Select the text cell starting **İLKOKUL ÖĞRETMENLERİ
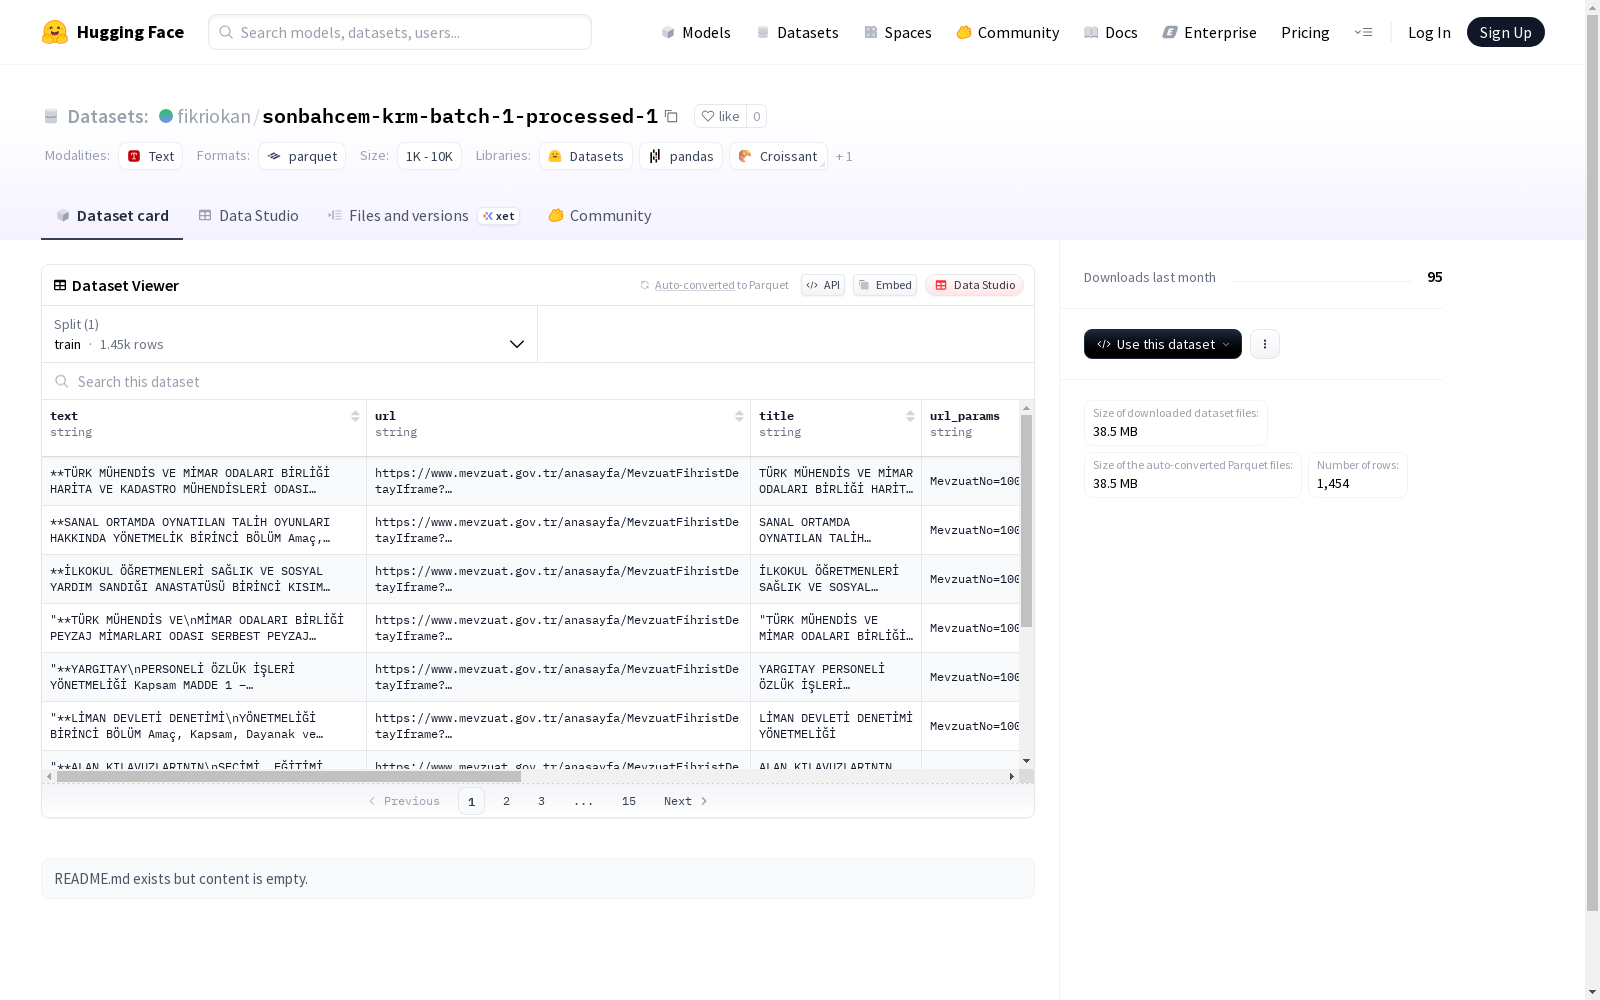 [204, 579]
